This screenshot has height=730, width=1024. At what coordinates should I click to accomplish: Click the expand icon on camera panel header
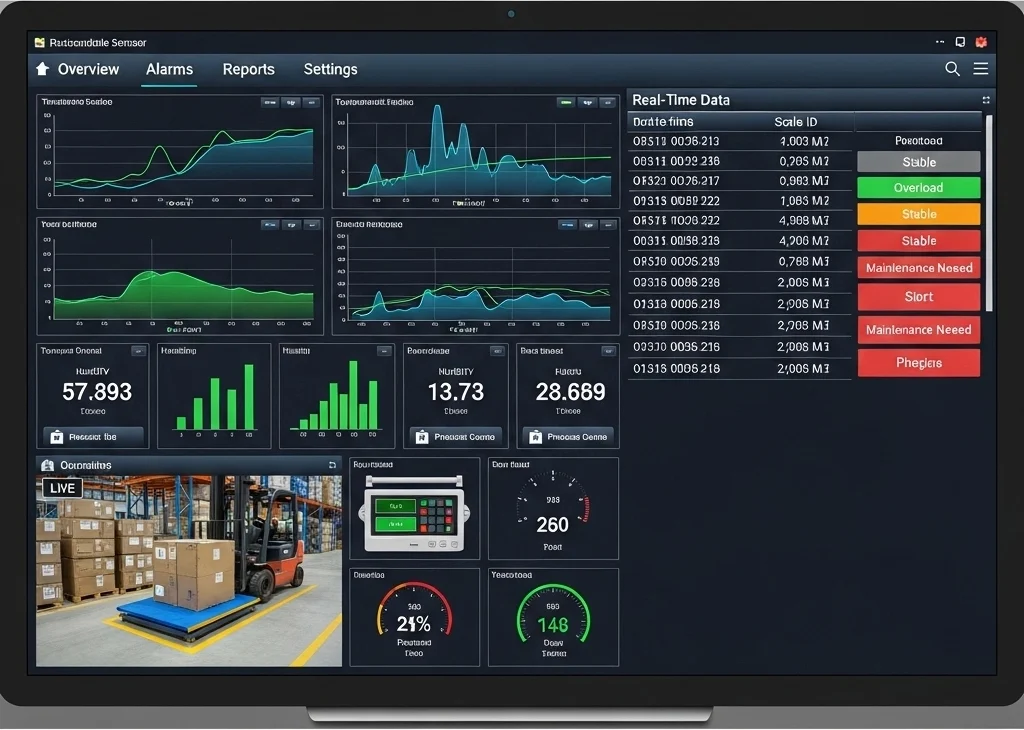[x=332, y=465]
